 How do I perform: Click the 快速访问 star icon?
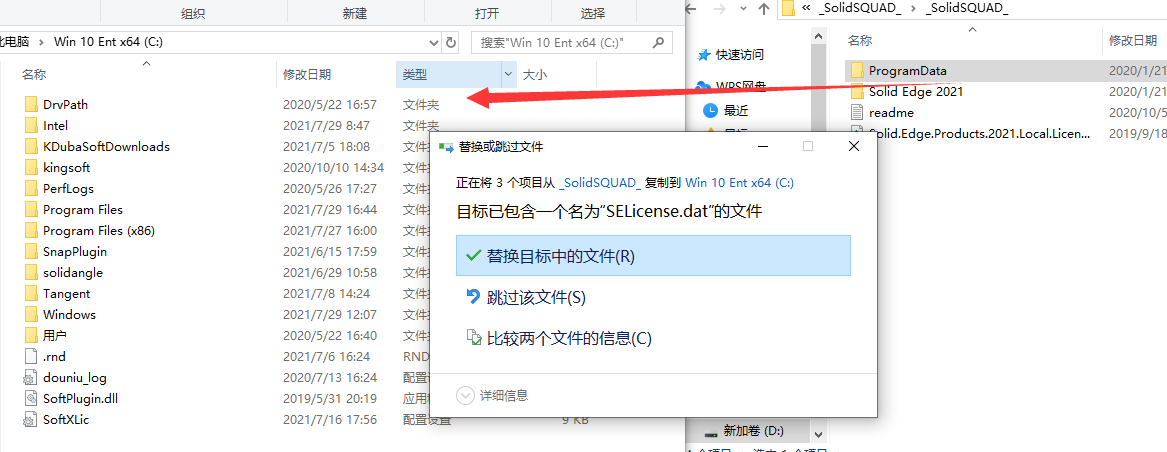[x=703, y=54]
